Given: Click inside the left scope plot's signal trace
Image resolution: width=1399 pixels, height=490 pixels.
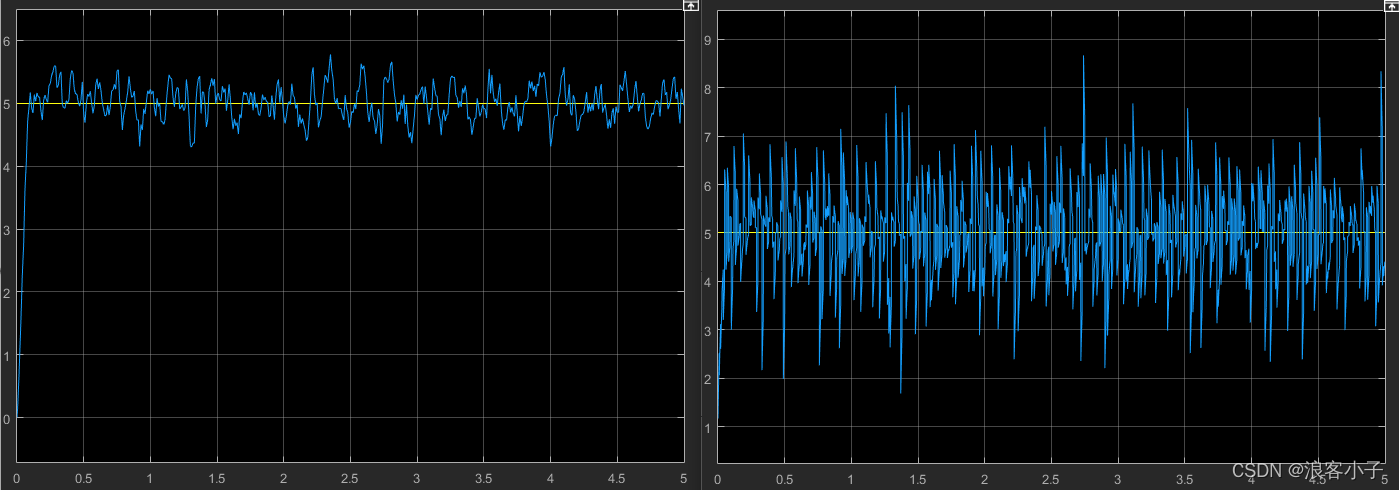Looking at the screenshot, I should pos(350,235).
